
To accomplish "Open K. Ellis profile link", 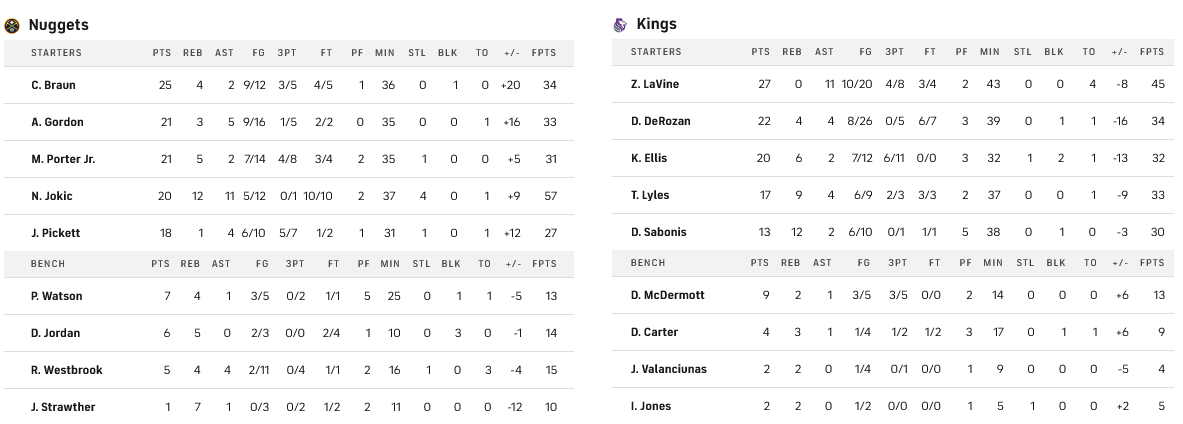I will click(649, 158).
